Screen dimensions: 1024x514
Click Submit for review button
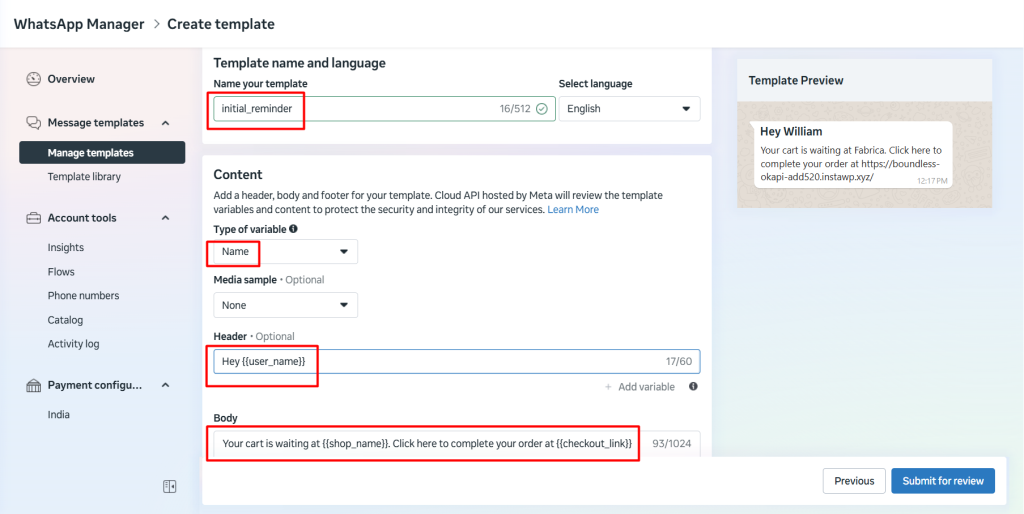[x=942, y=481]
